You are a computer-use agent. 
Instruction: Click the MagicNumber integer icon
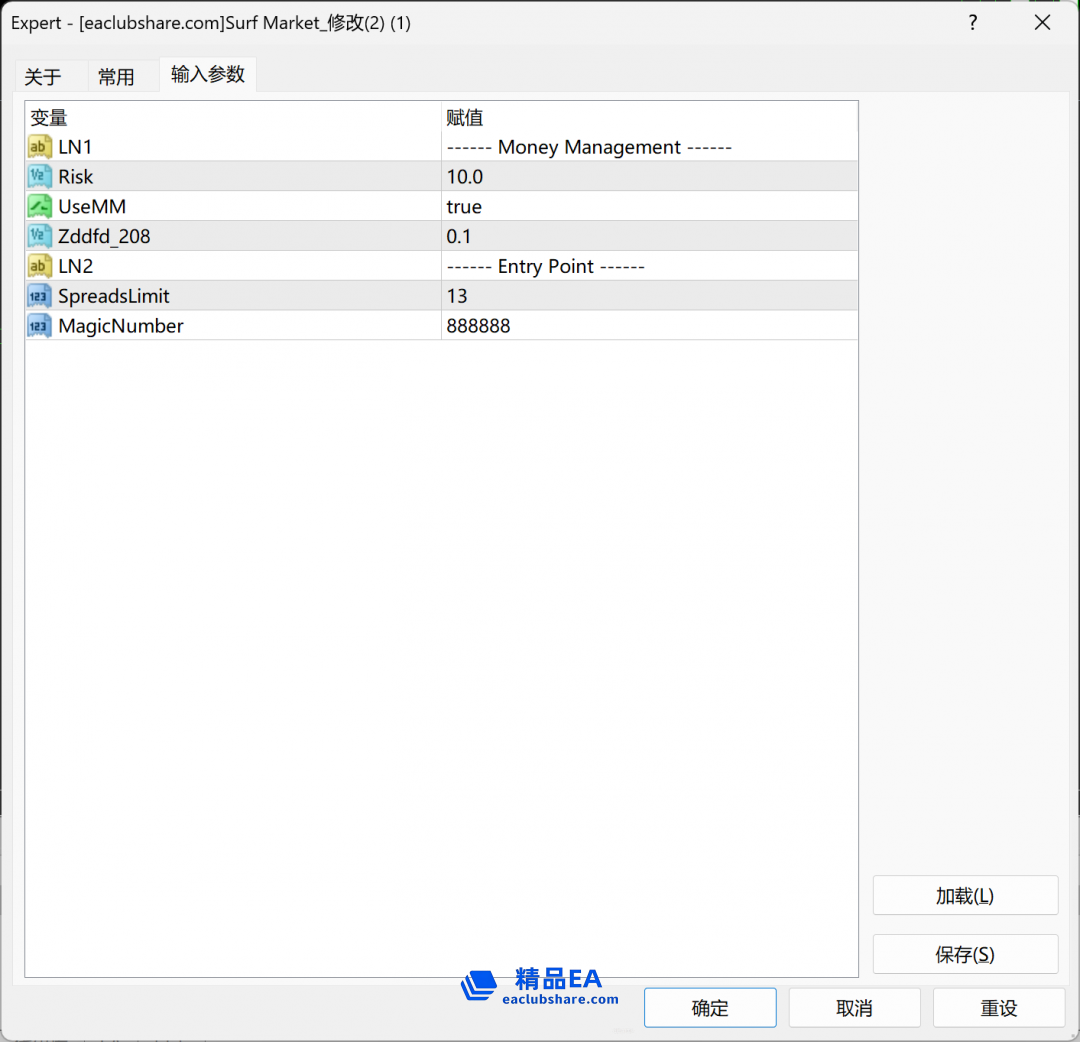[40, 326]
